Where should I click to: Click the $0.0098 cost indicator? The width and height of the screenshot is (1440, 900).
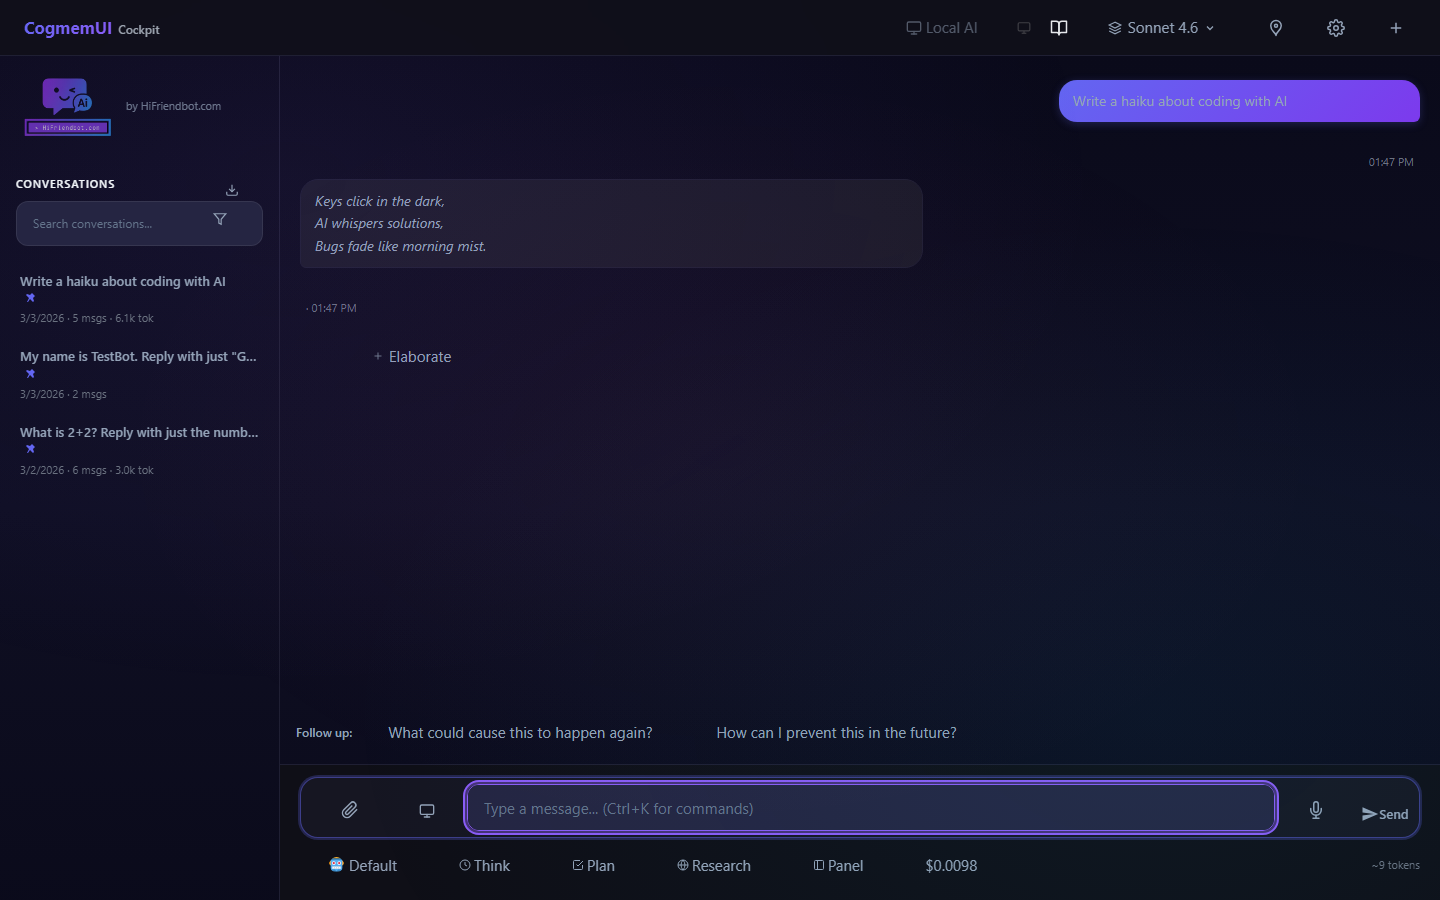tap(951, 866)
